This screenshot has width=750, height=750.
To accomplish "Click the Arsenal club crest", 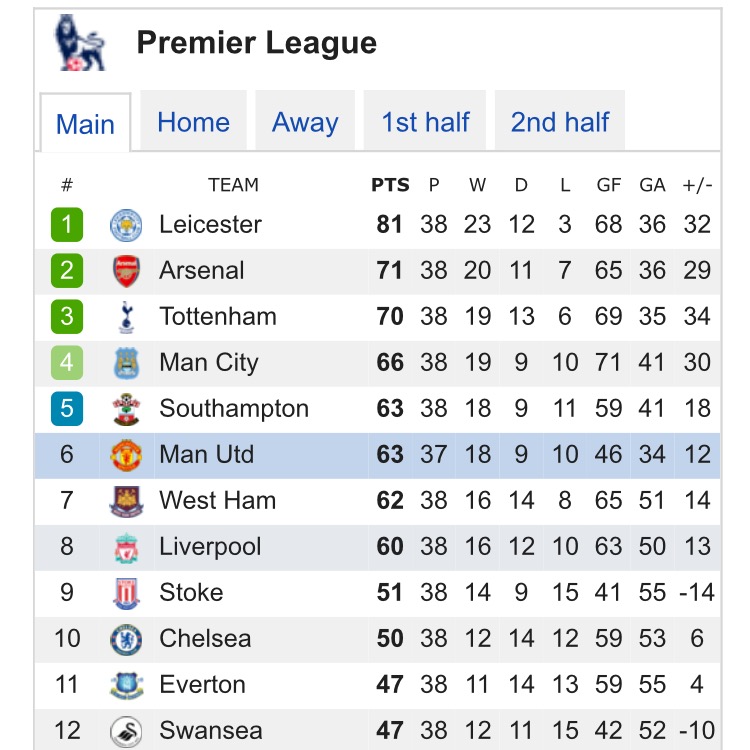I will point(126,271).
